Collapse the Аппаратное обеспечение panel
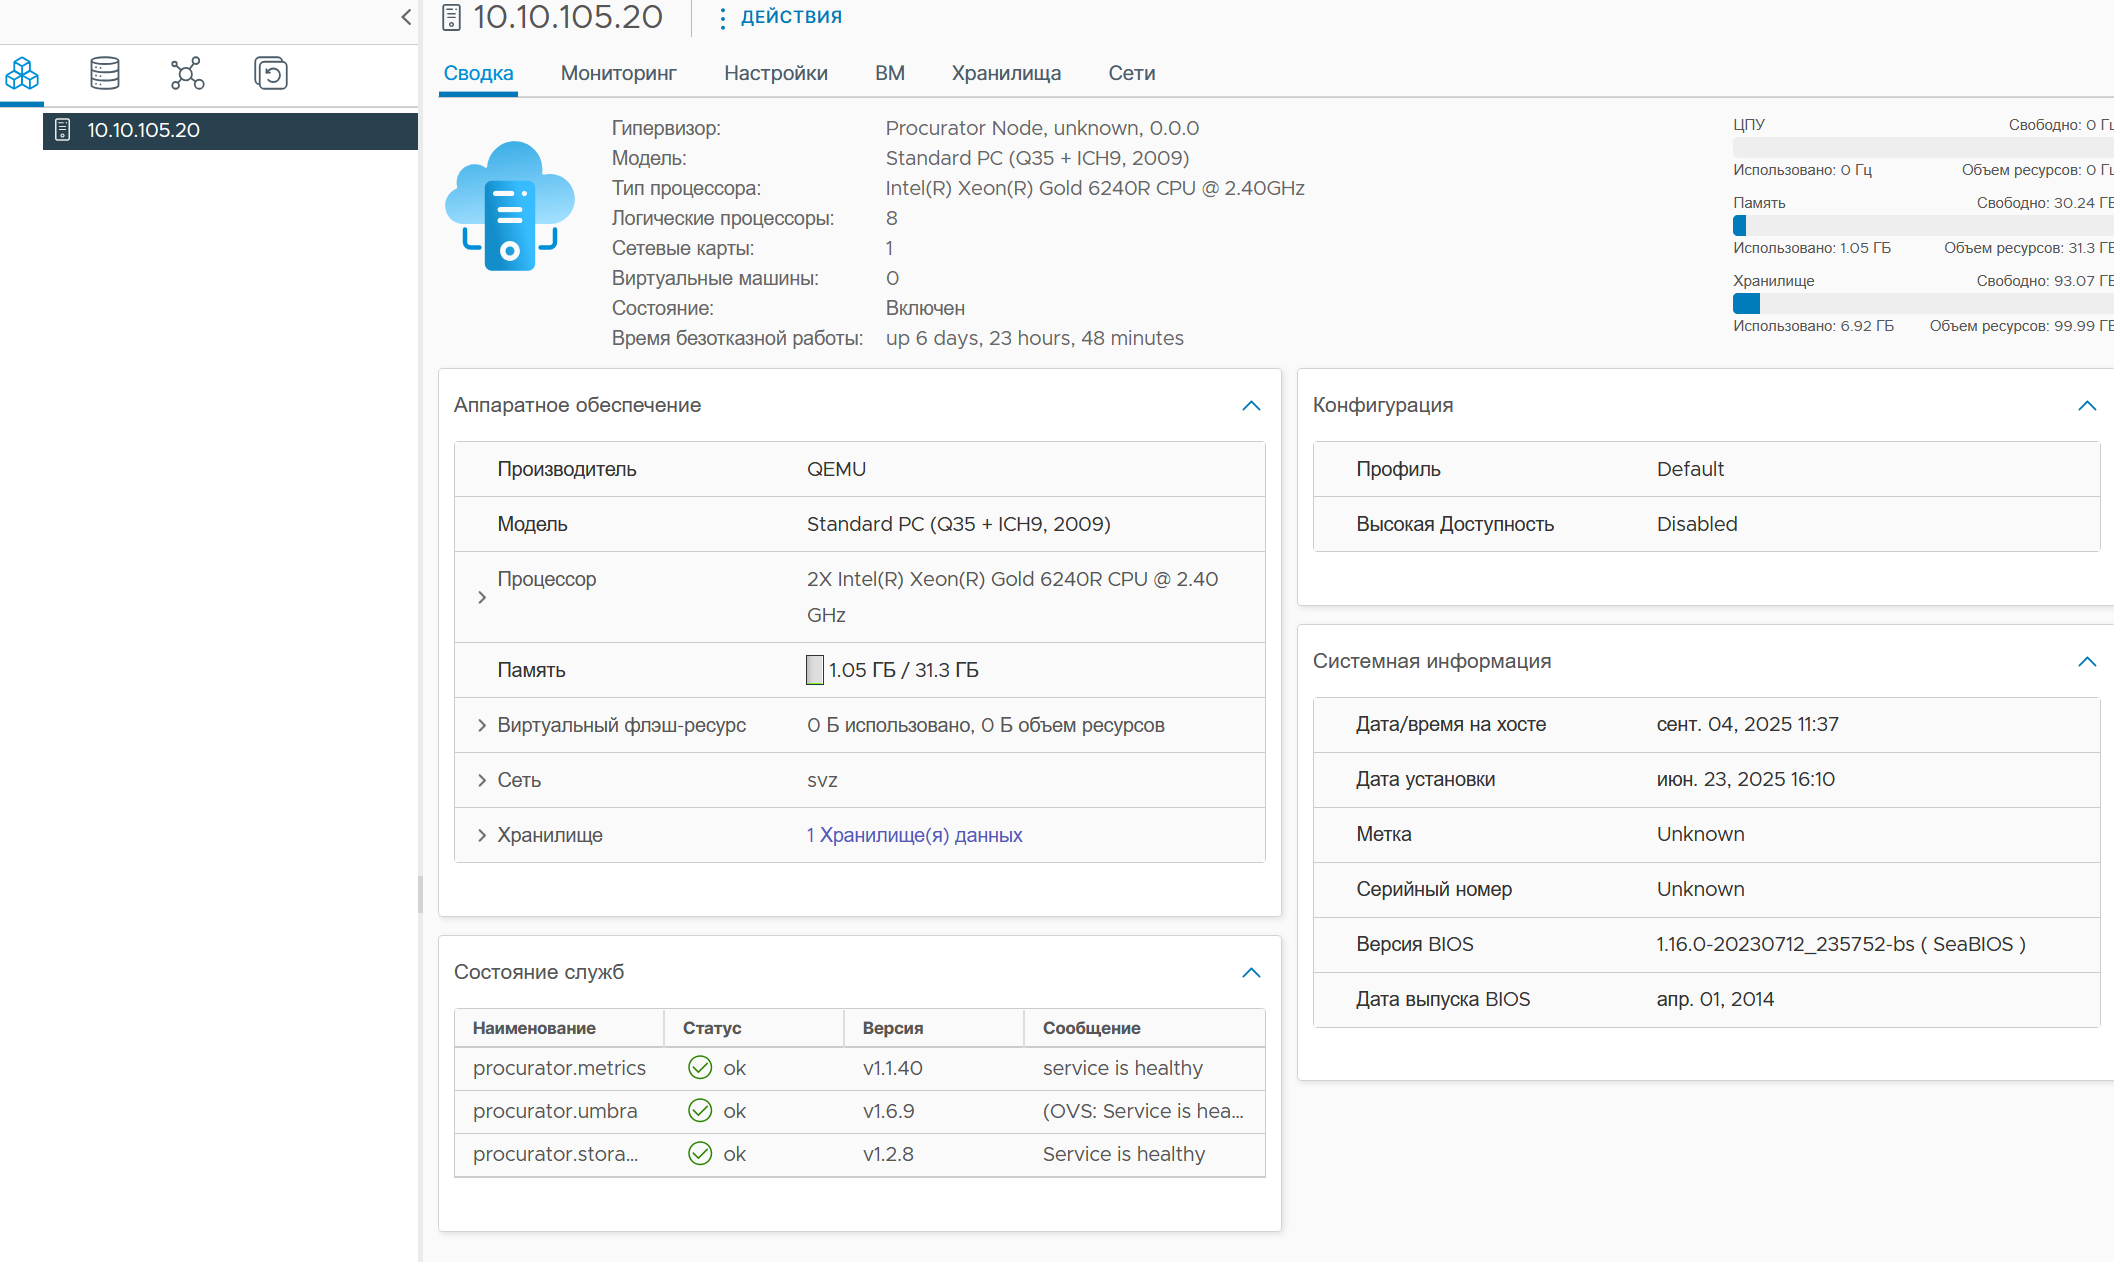Viewport: 2114px width, 1262px height. coord(1251,406)
